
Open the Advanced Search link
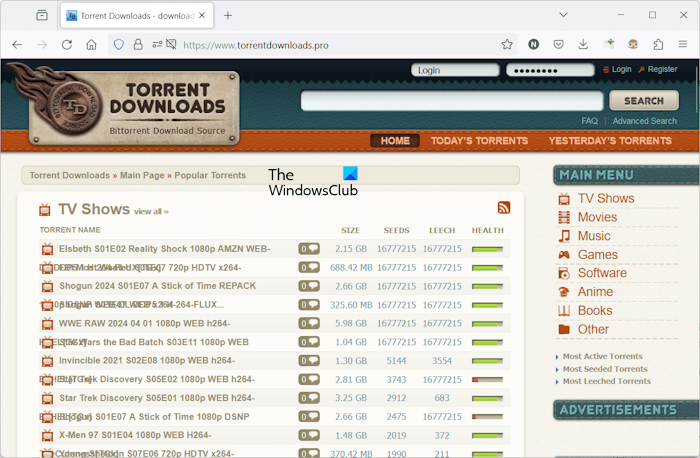(644, 121)
